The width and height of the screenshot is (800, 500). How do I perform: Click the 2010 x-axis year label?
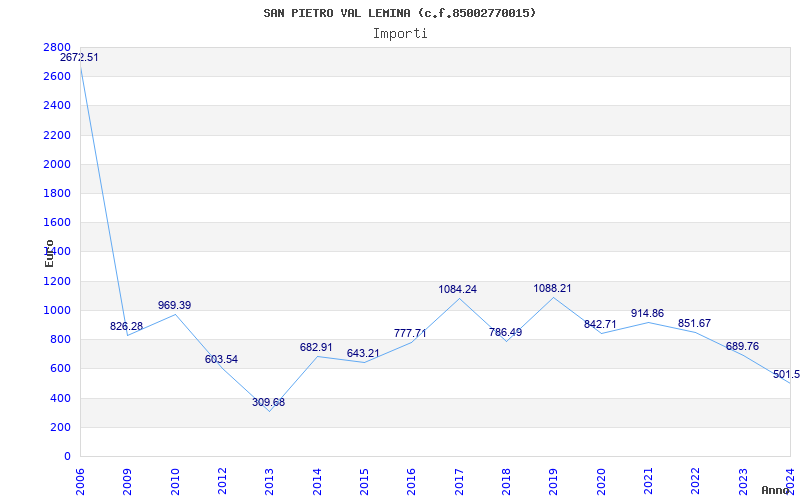[x=175, y=481]
